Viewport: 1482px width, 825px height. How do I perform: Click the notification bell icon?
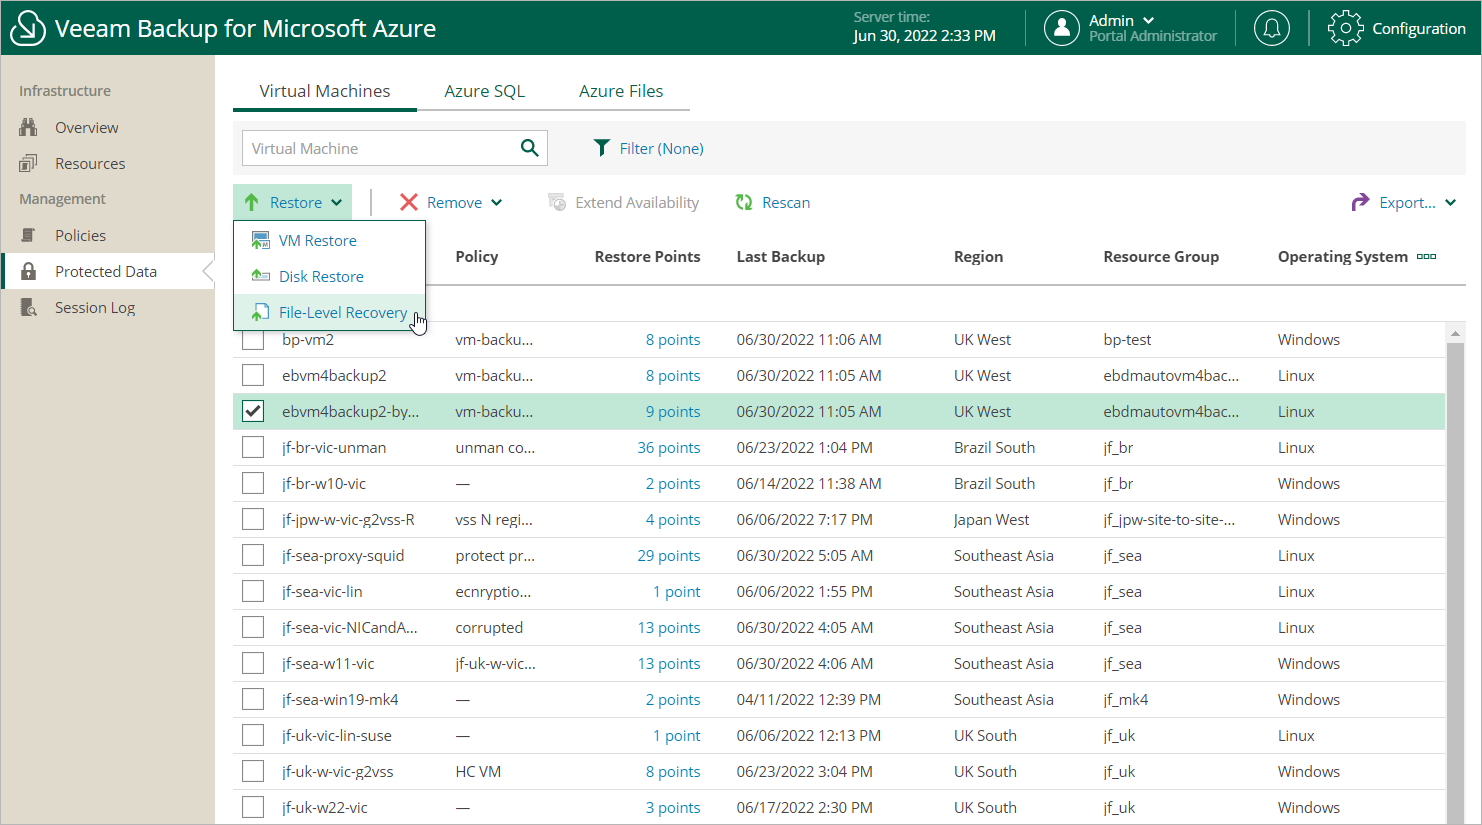pyautogui.click(x=1271, y=28)
